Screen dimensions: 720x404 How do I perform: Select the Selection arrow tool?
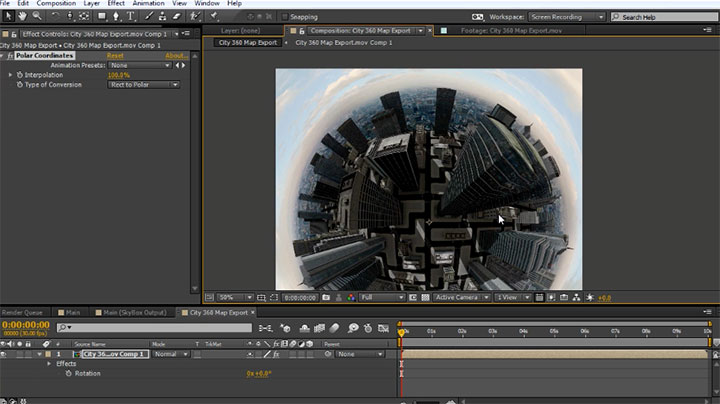(8, 17)
